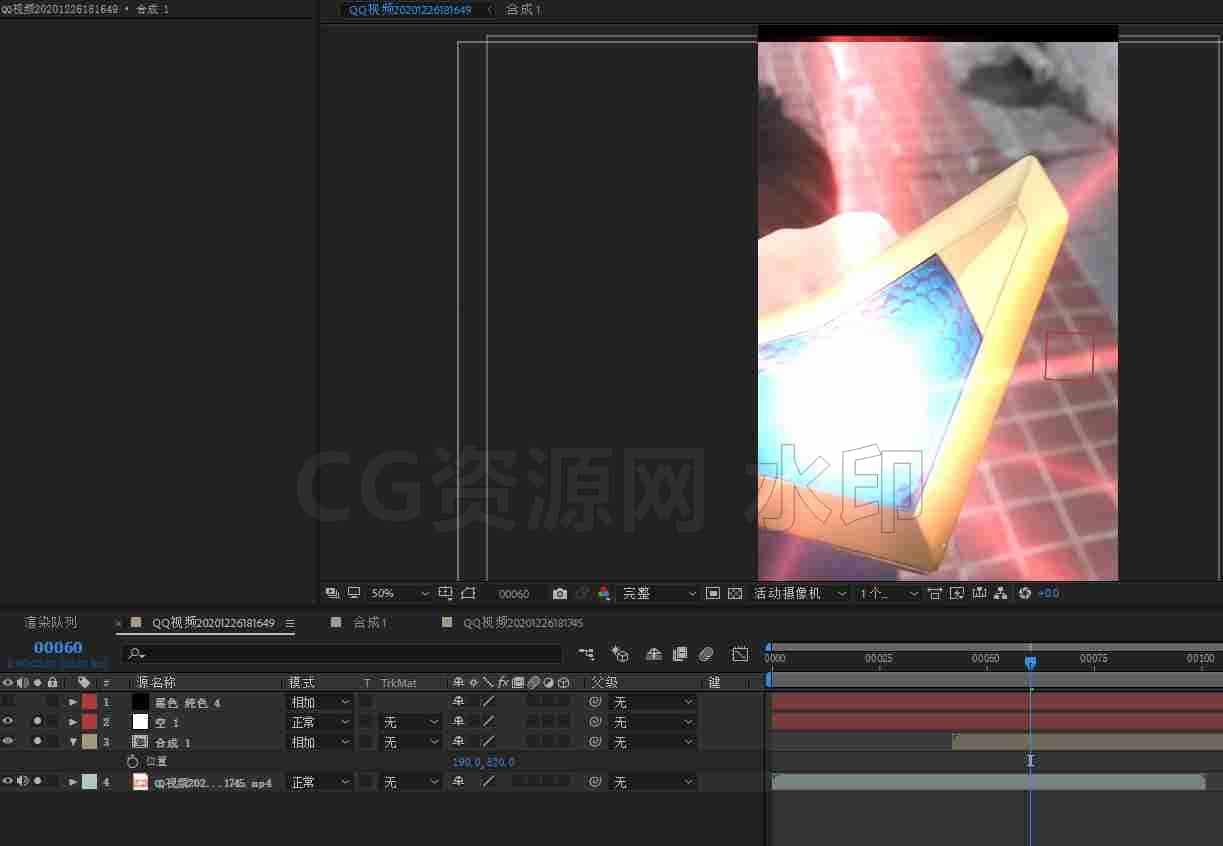Collapse the 合成 1 layer properties
The width and height of the screenshot is (1223, 846).
tap(73, 742)
